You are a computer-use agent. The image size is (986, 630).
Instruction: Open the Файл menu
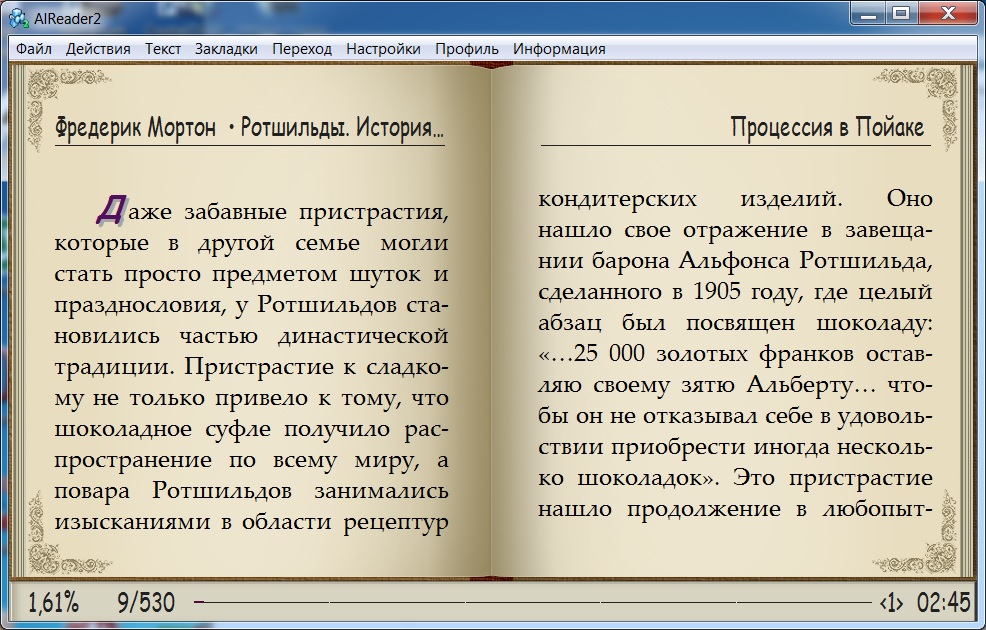[33, 49]
